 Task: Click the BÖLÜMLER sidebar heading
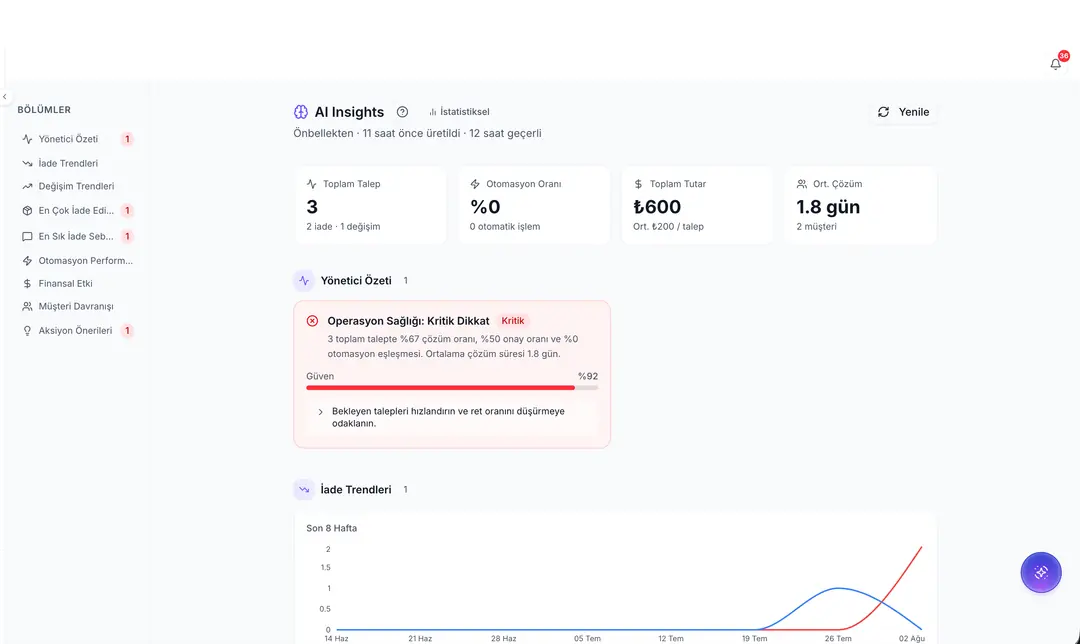coord(44,110)
